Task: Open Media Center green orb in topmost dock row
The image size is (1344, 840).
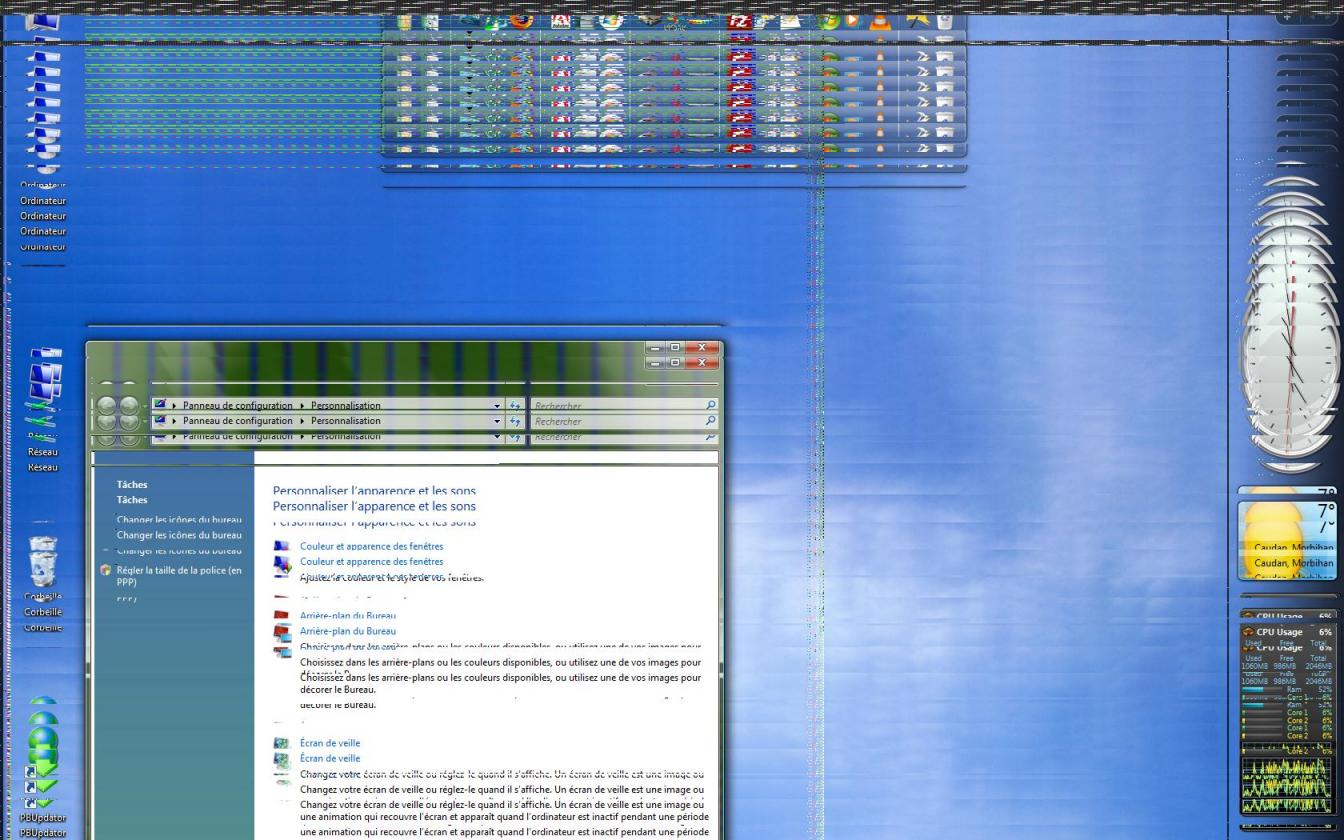Action: pos(828,20)
